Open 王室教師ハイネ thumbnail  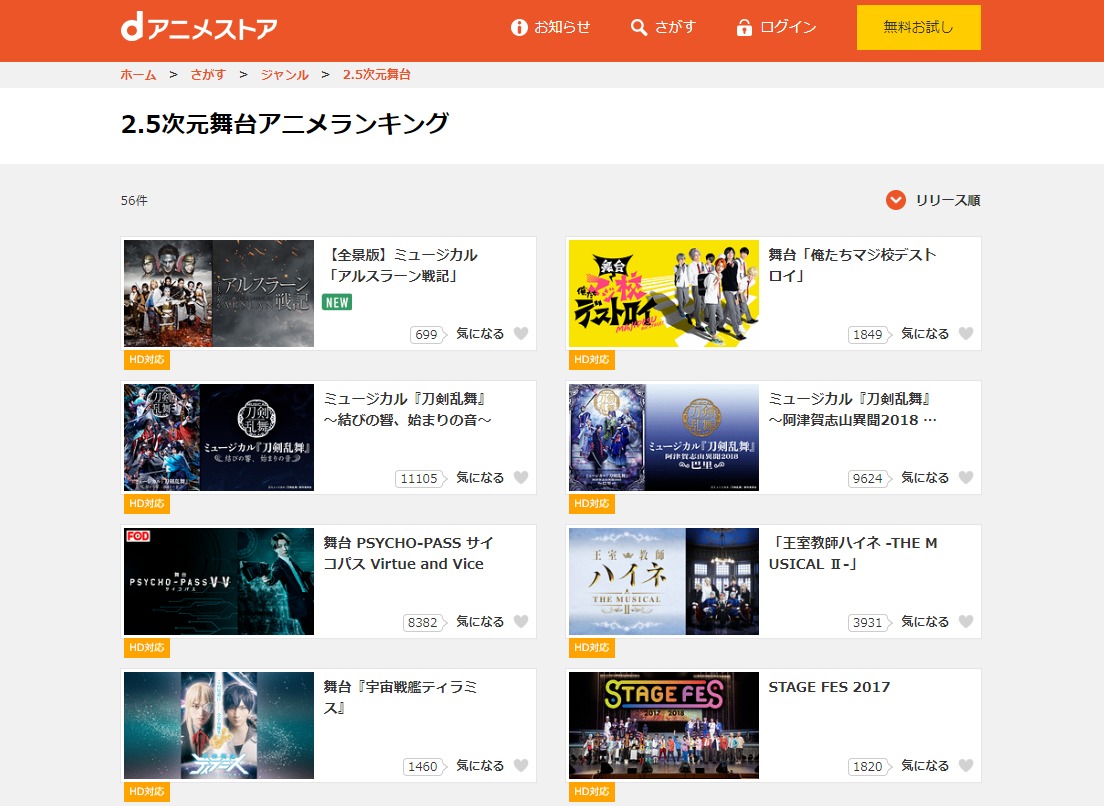pyautogui.click(x=664, y=581)
